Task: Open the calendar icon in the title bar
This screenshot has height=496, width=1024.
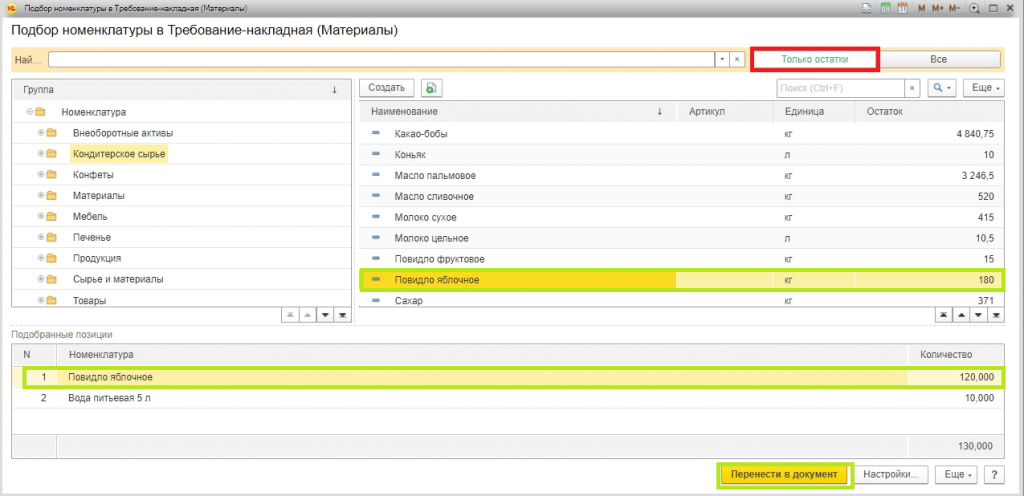Action: point(903,8)
